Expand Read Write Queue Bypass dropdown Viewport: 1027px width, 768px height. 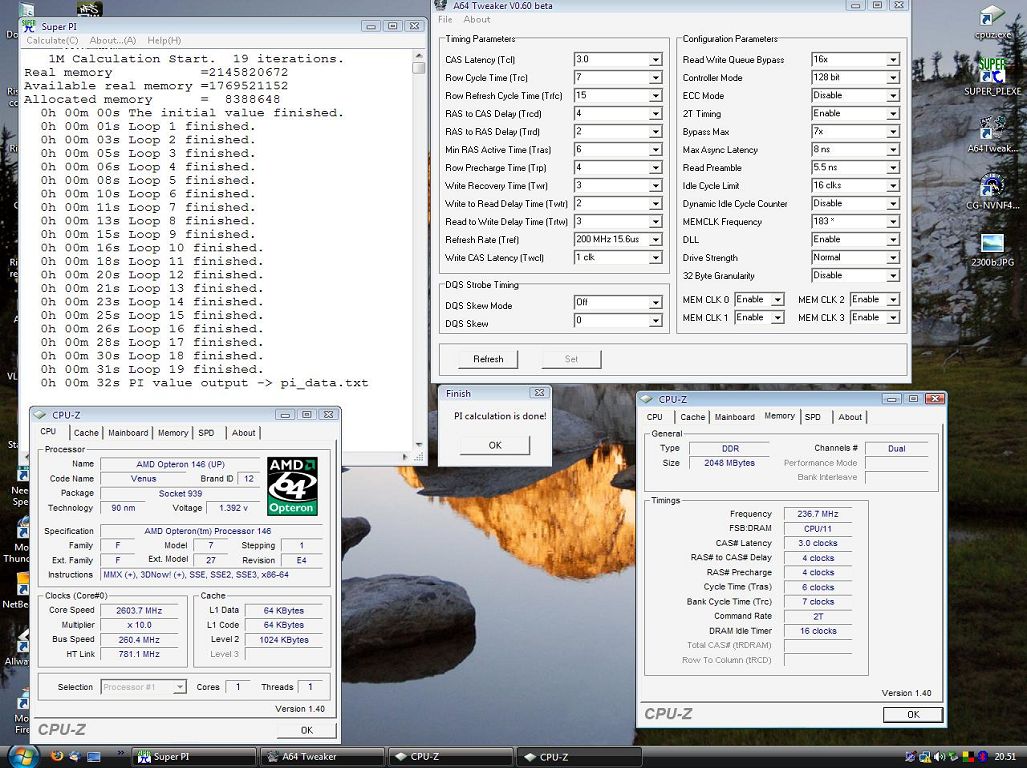893,60
